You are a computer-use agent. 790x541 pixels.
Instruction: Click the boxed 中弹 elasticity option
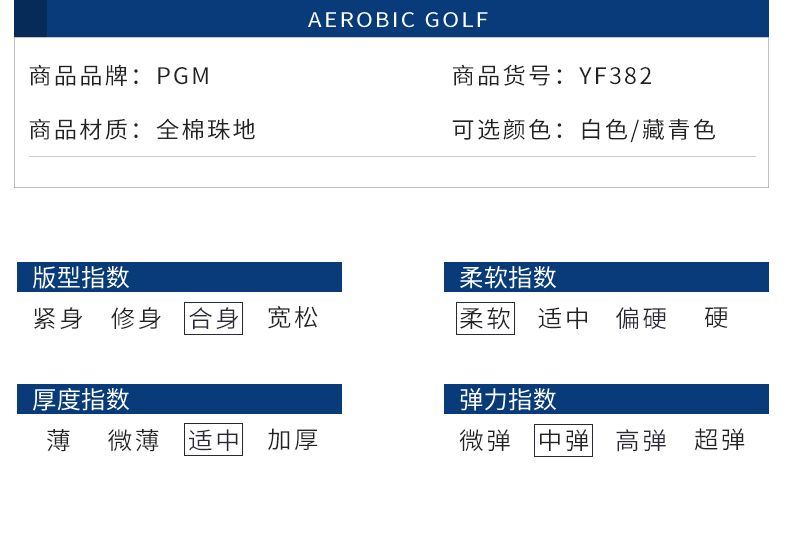[563, 440]
